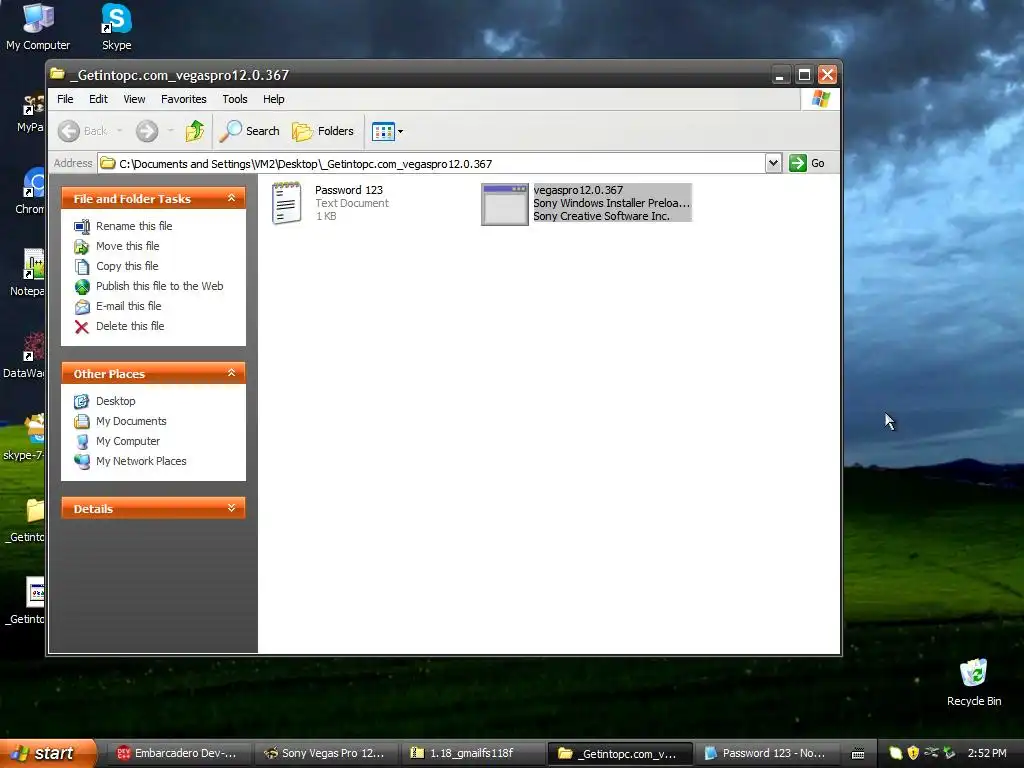Click the Back navigation arrow
The width and height of the screenshot is (1024, 768).
69,131
